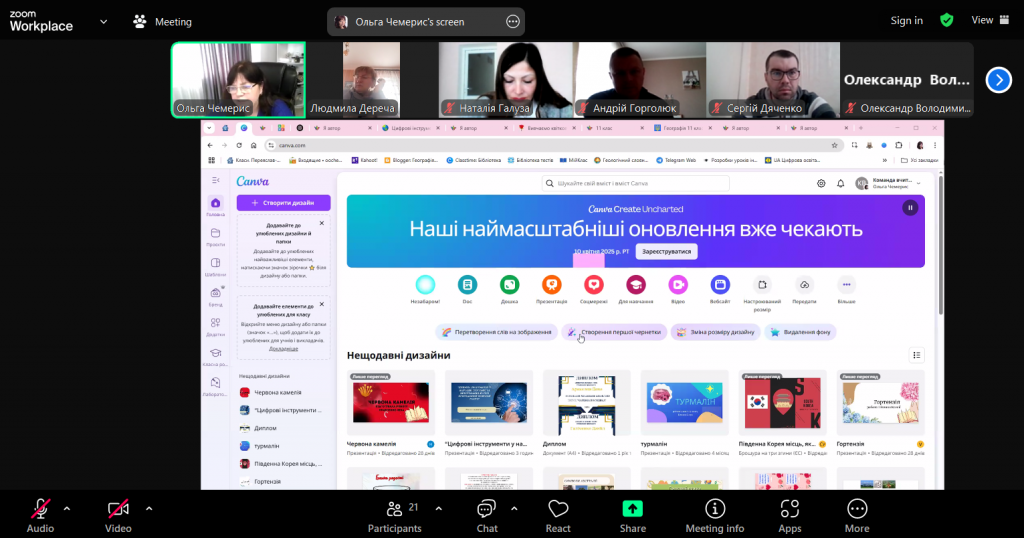Open the React heart menu
Screen dimensions: 1024x538
click(558, 516)
